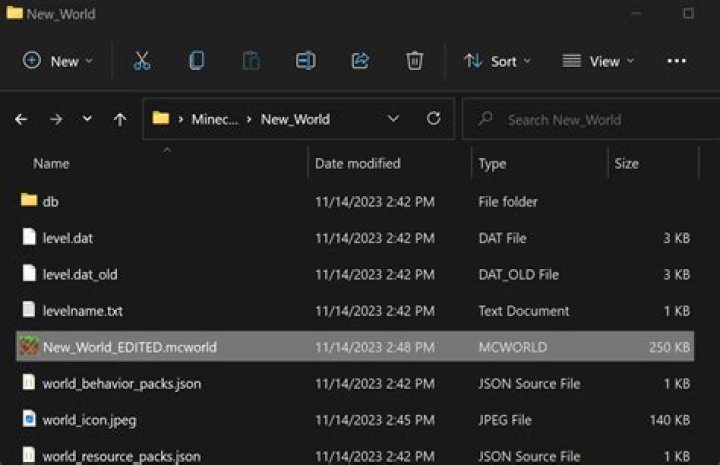The width and height of the screenshot is (720, 465).
Task: Open the See more ellipsis menu
Action: pos(677,61)
